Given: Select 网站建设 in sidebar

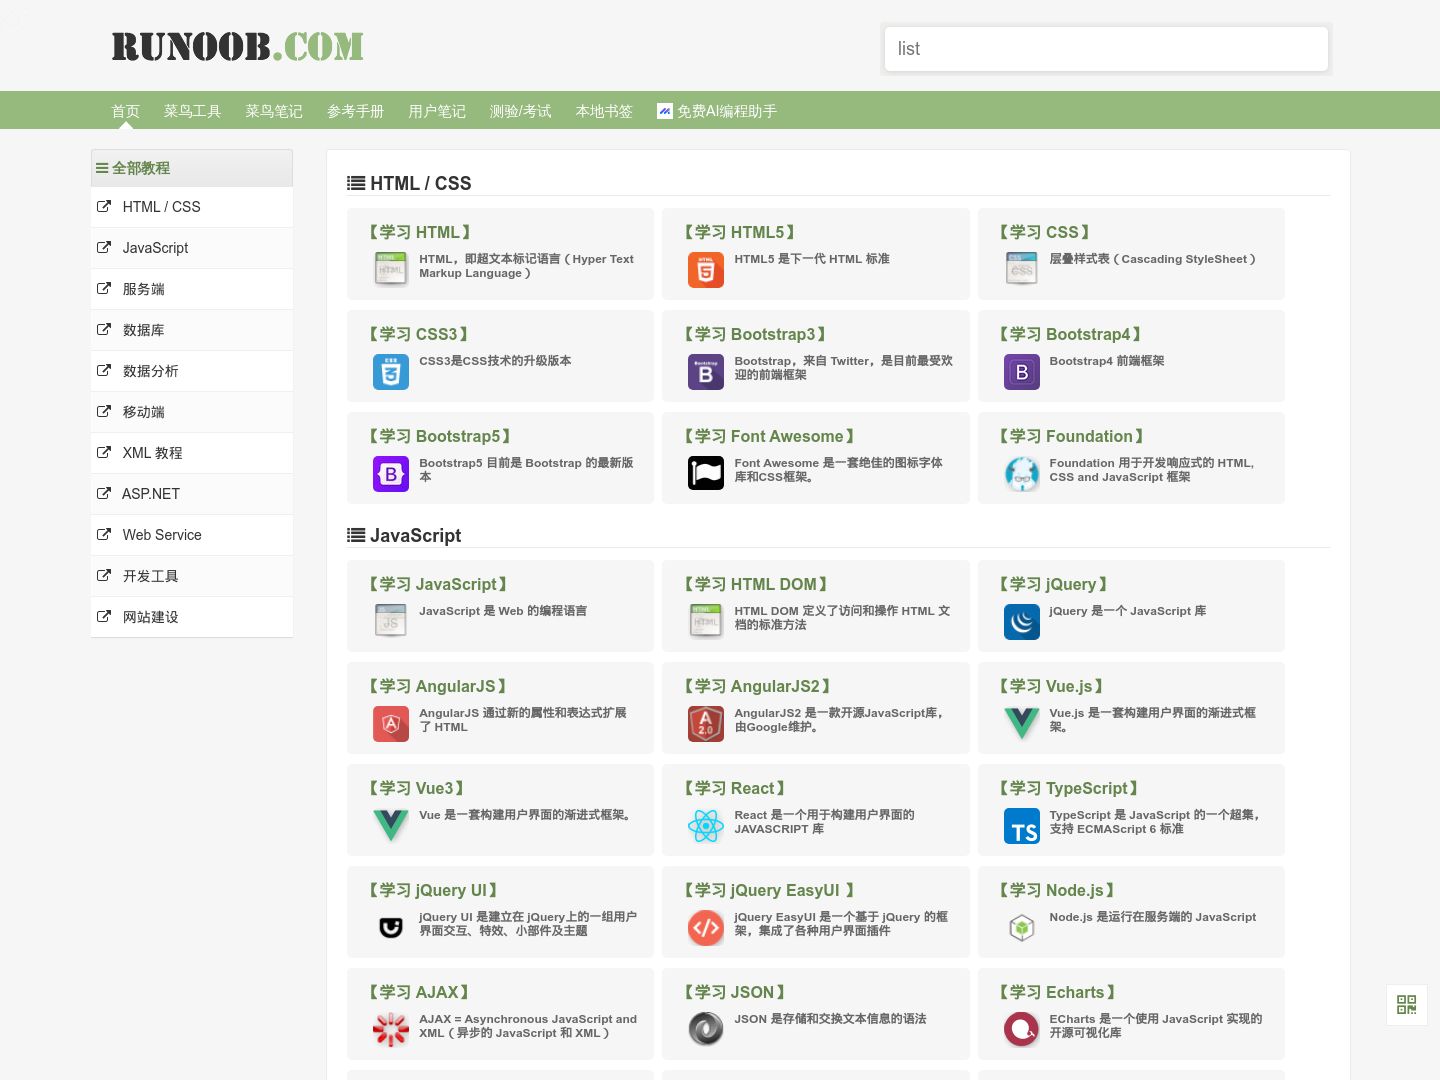Looking at the screenshot, I should [x=192, y=617].
